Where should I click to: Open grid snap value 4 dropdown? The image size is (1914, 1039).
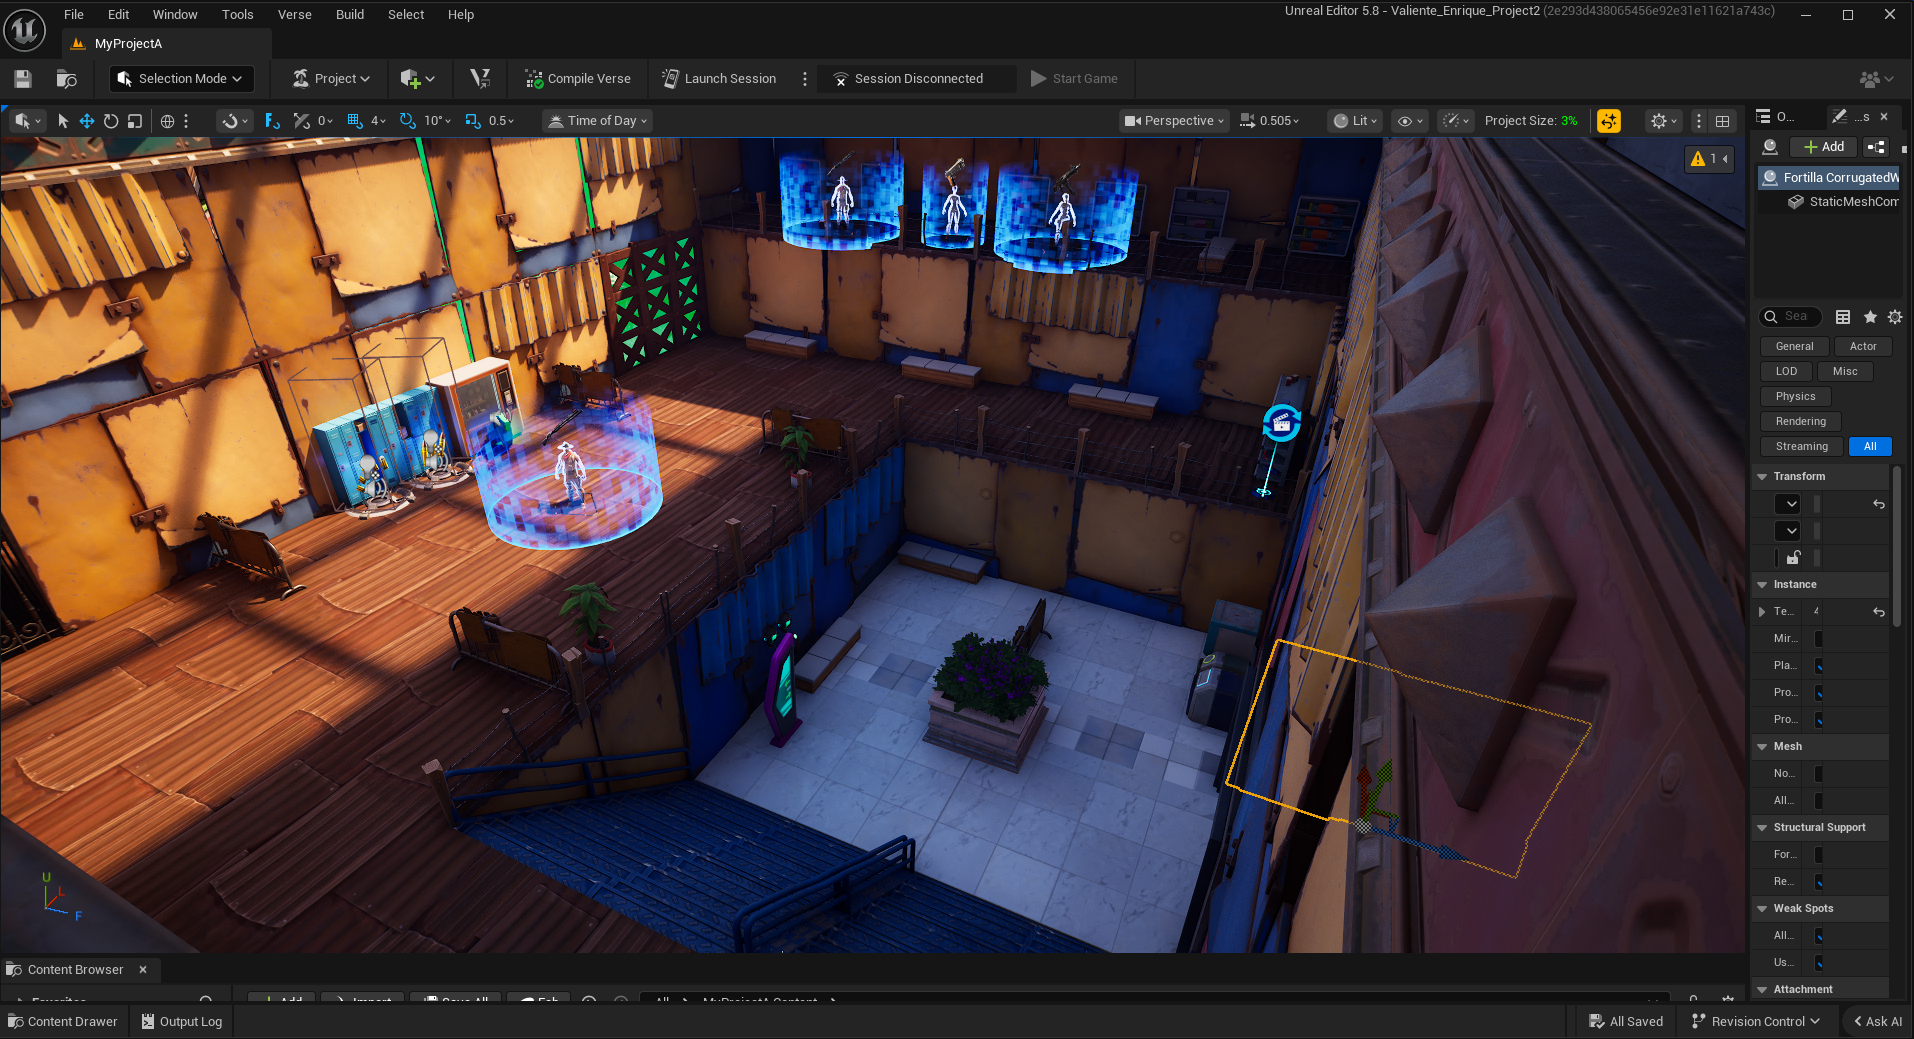click(x=378, y=121)
